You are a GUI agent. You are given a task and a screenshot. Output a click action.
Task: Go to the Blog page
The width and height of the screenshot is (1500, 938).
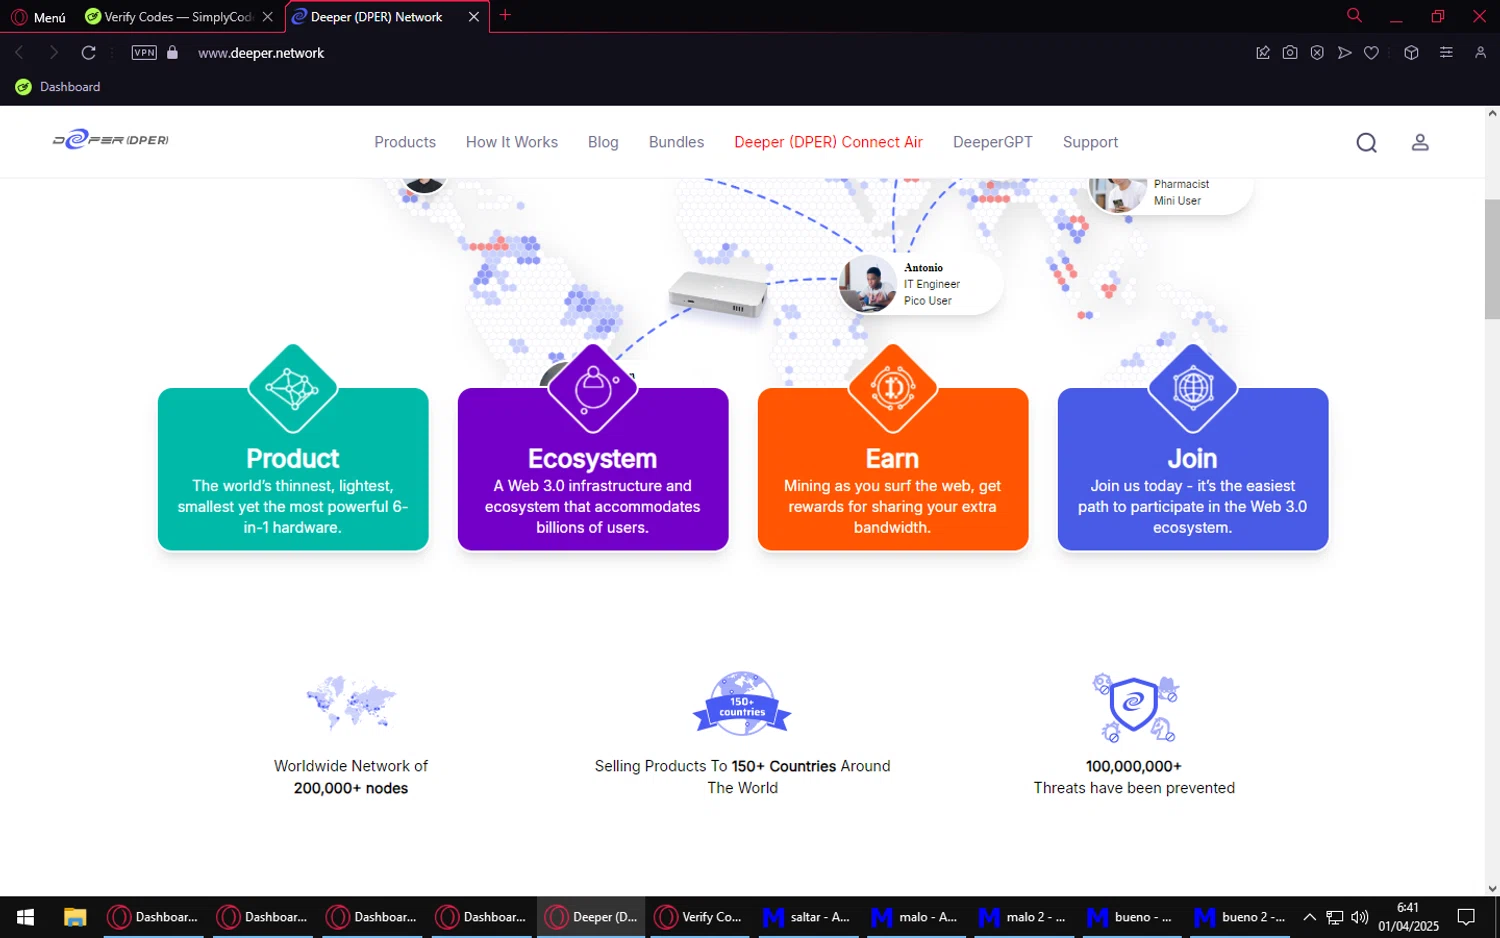point(603,142)
